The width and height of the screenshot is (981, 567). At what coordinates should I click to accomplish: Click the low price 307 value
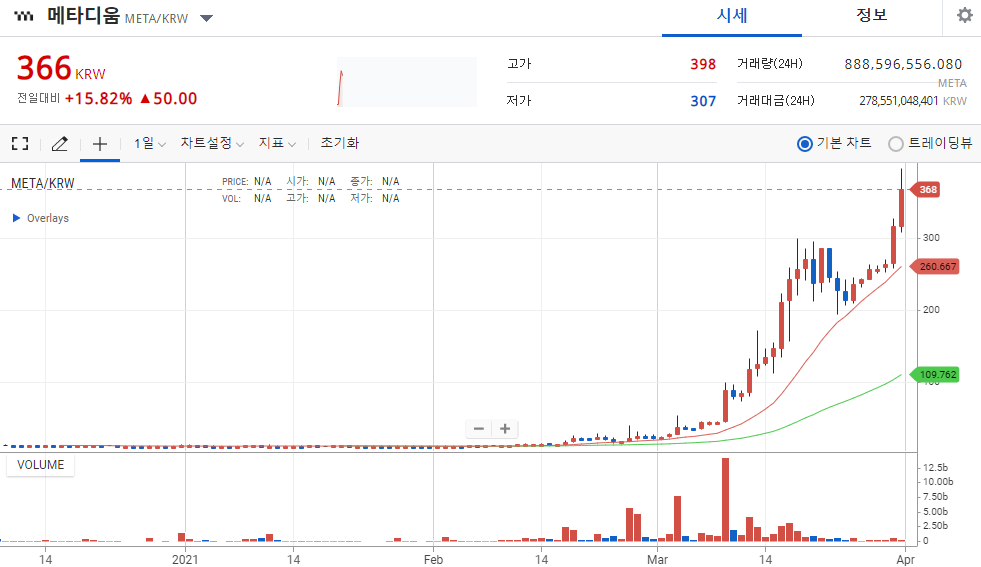click(x=703, y=101)
